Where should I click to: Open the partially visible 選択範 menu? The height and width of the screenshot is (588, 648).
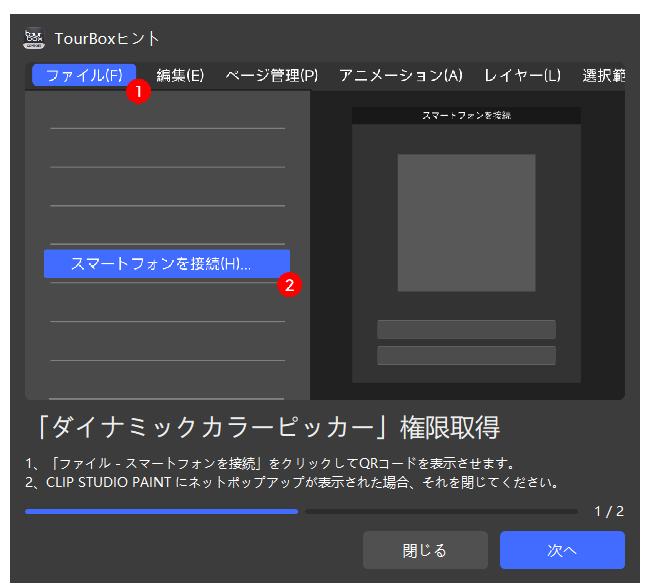[603, 76]
